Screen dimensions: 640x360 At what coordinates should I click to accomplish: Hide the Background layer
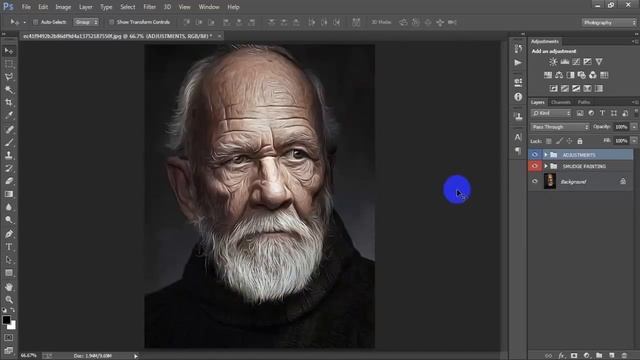click(535, 181)
